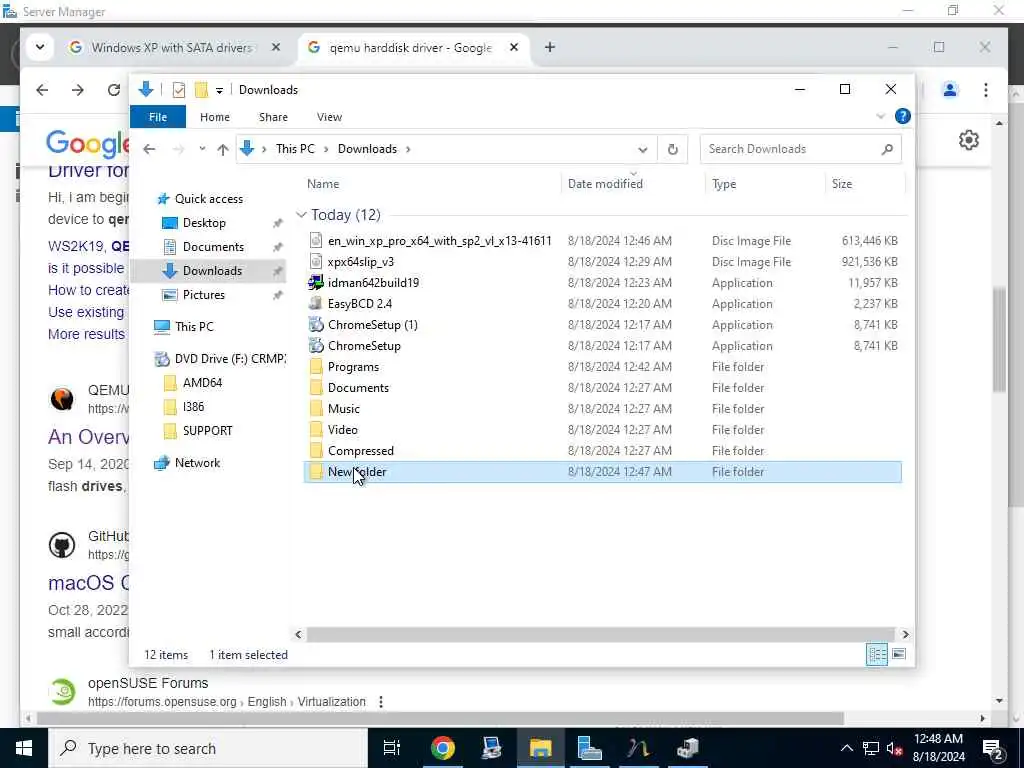Select the Programs folder icon
This screenshot has height=768, width=1024.
[x=316, y=367]
